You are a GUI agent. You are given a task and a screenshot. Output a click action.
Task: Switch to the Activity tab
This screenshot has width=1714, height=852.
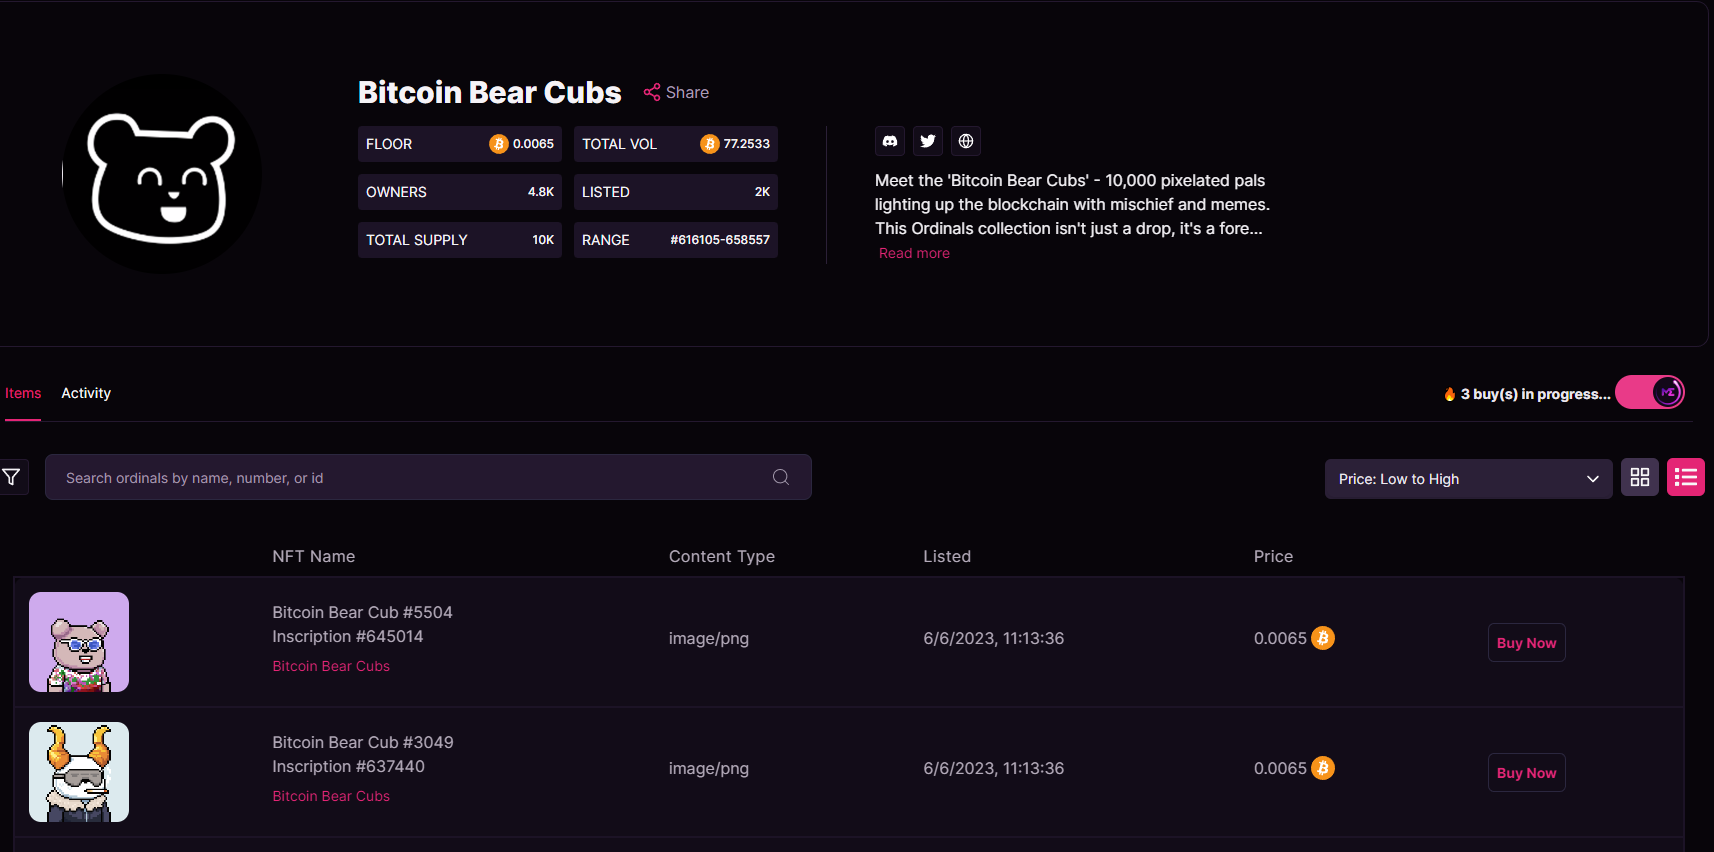click(x=86, y=393)
